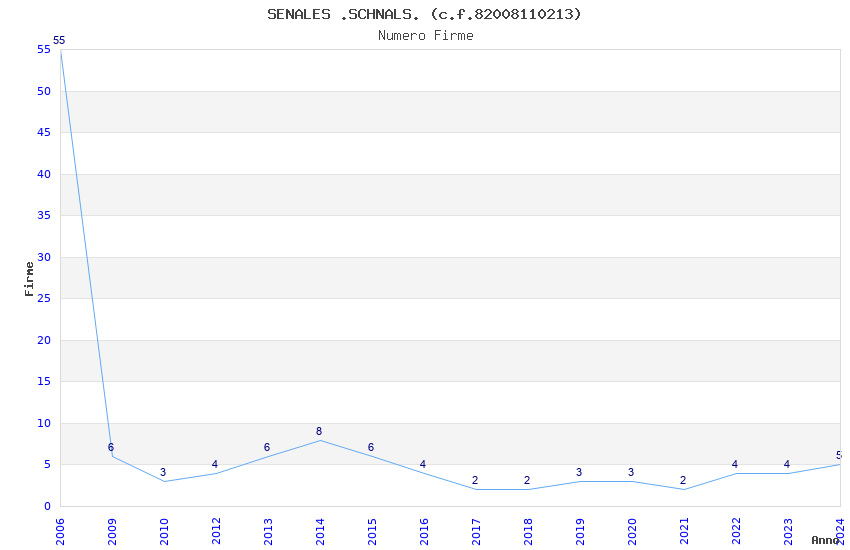Click the 30 y-axis tick label
The width and height of the screenshot is (850, 550).
44,257
